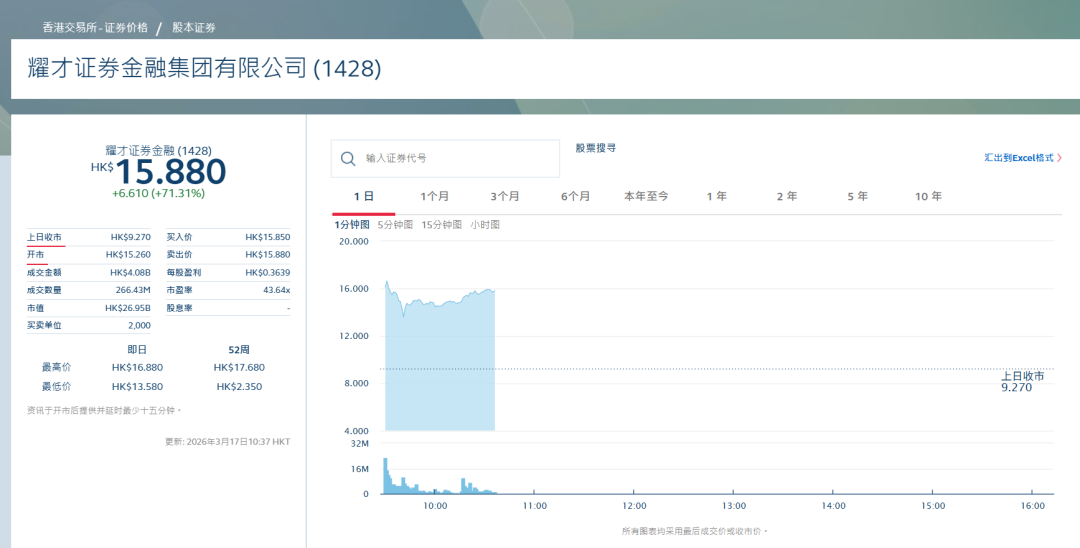
Task: Select the 1日 time range tab
Action: click(x=364, y=197)
